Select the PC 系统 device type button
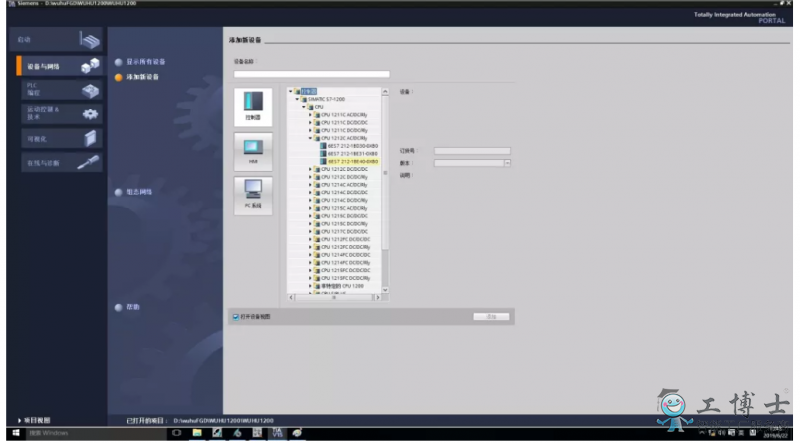800x443 pixels. (253, 195)
